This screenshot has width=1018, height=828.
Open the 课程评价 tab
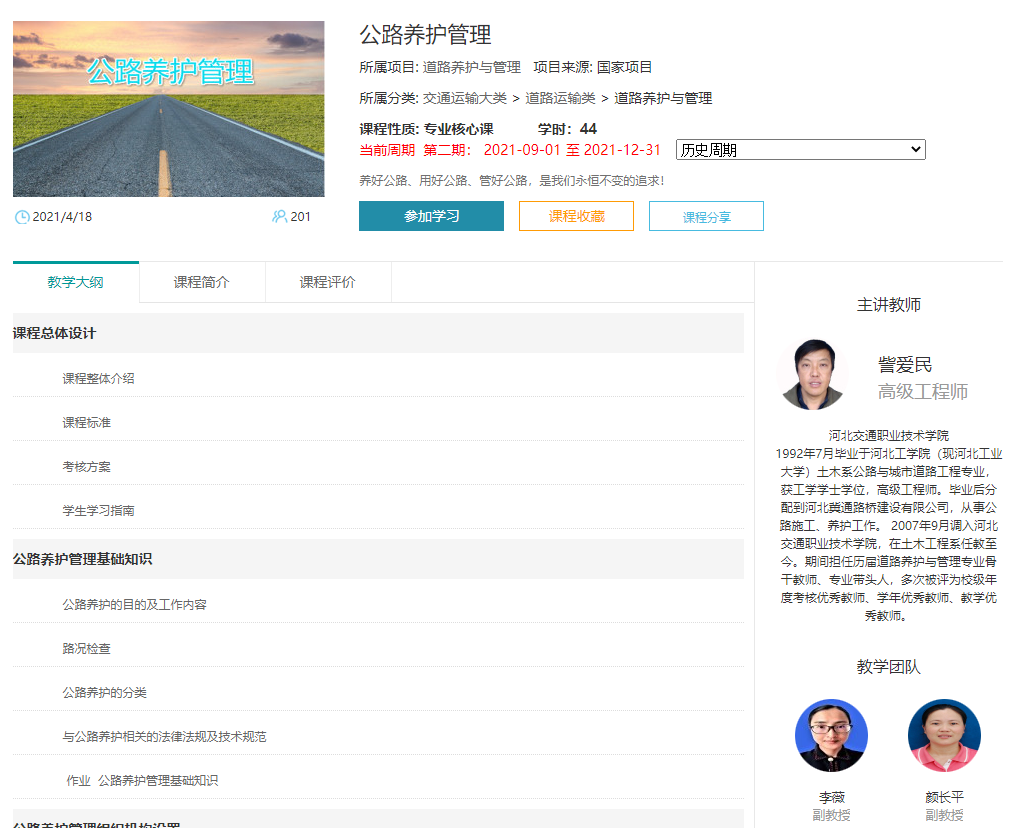click(328, 282)
